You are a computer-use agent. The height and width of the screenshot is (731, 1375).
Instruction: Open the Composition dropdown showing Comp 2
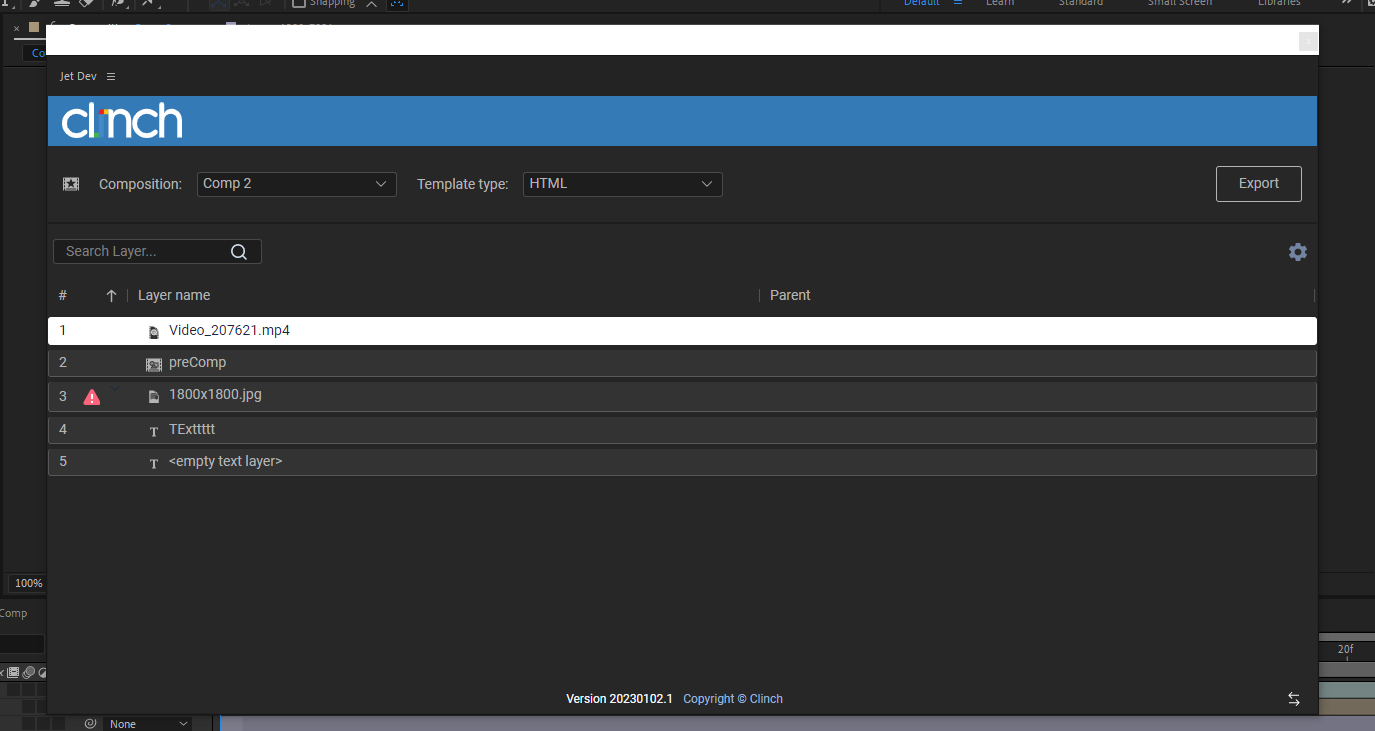(296, 184)
